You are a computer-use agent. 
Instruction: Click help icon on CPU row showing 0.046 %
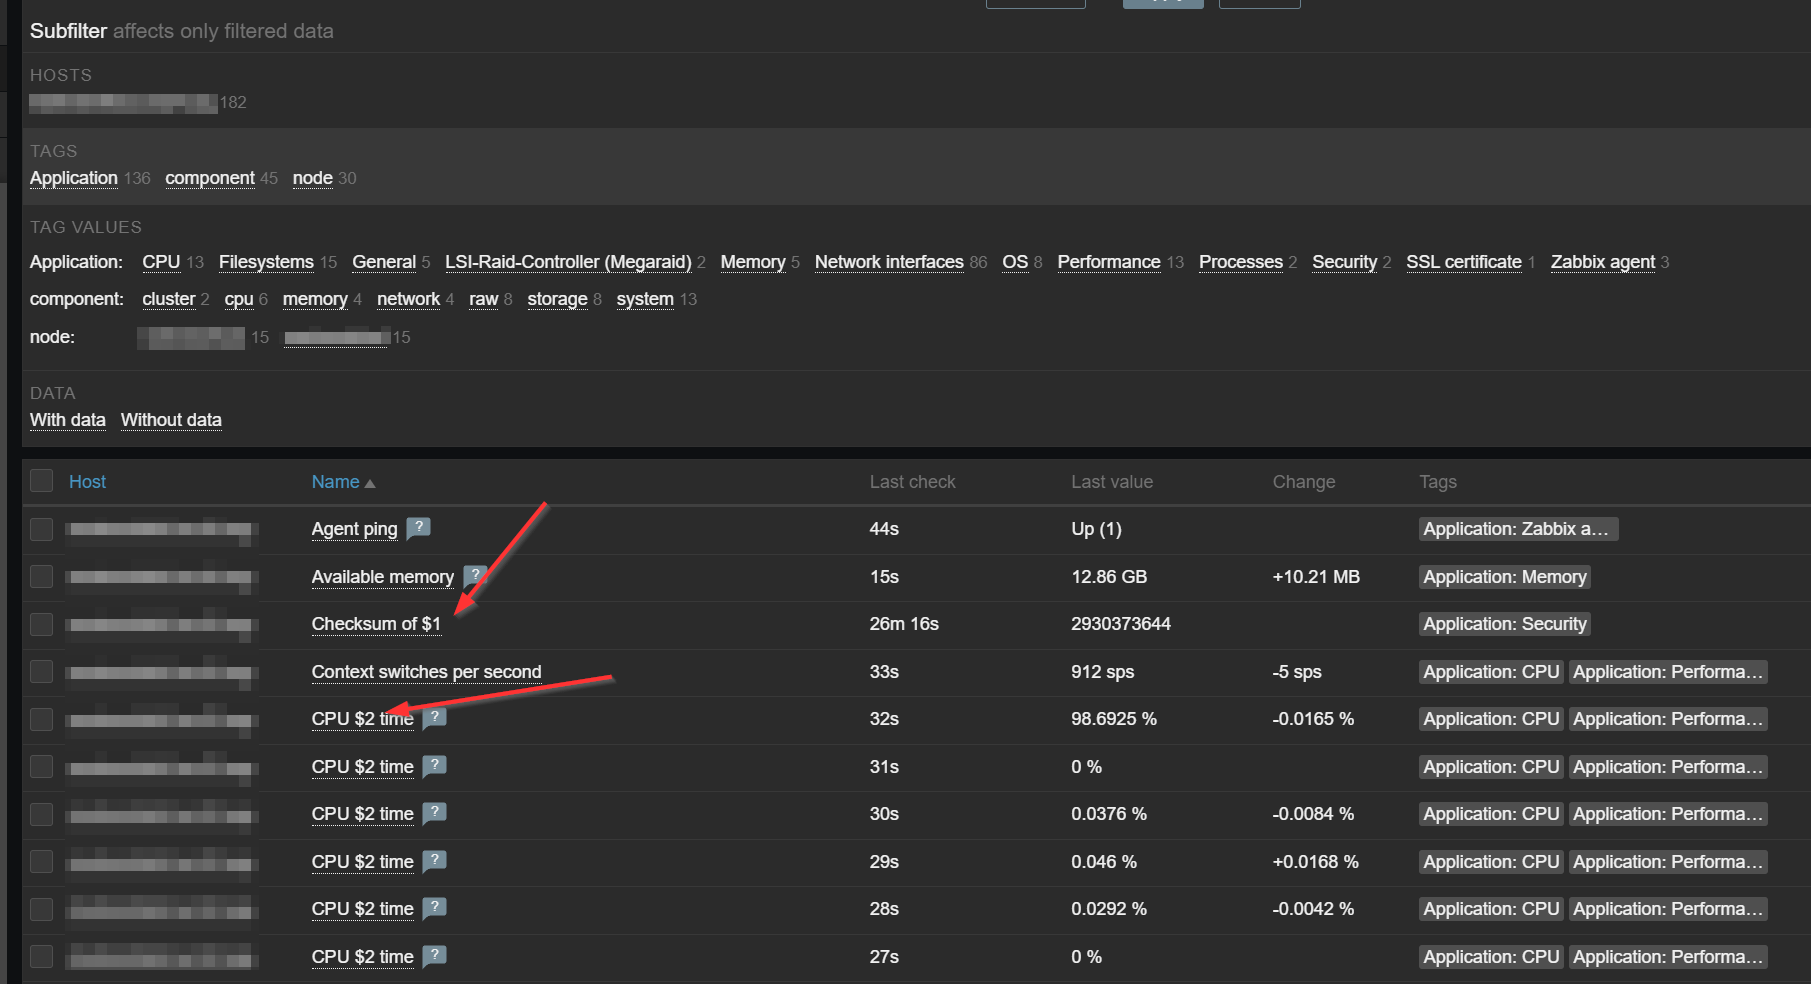[434, 861]
